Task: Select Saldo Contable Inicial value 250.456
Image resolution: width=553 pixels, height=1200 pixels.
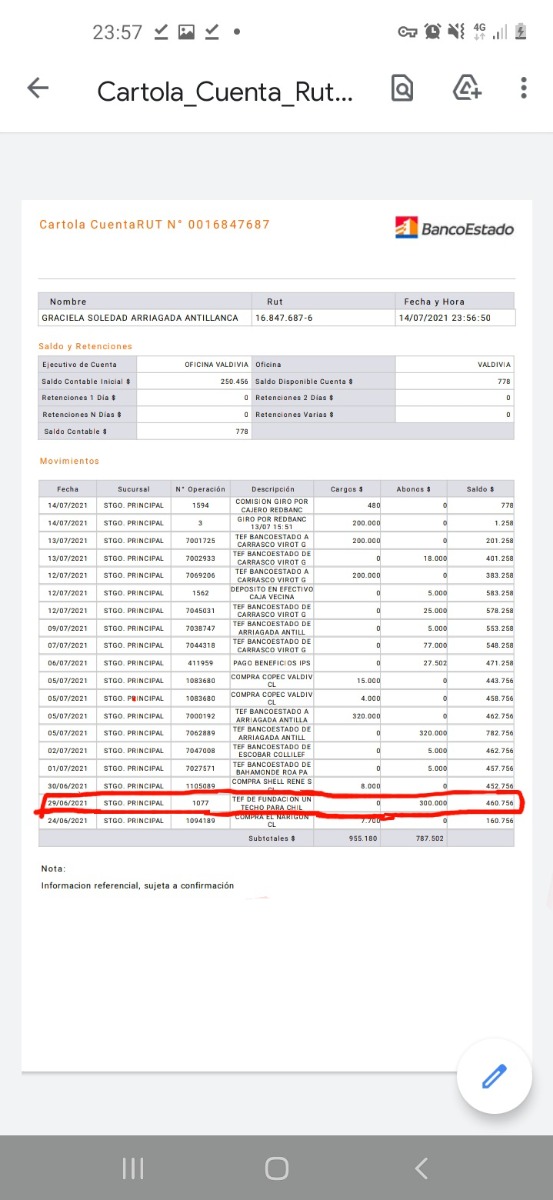Action: point(234,381)
